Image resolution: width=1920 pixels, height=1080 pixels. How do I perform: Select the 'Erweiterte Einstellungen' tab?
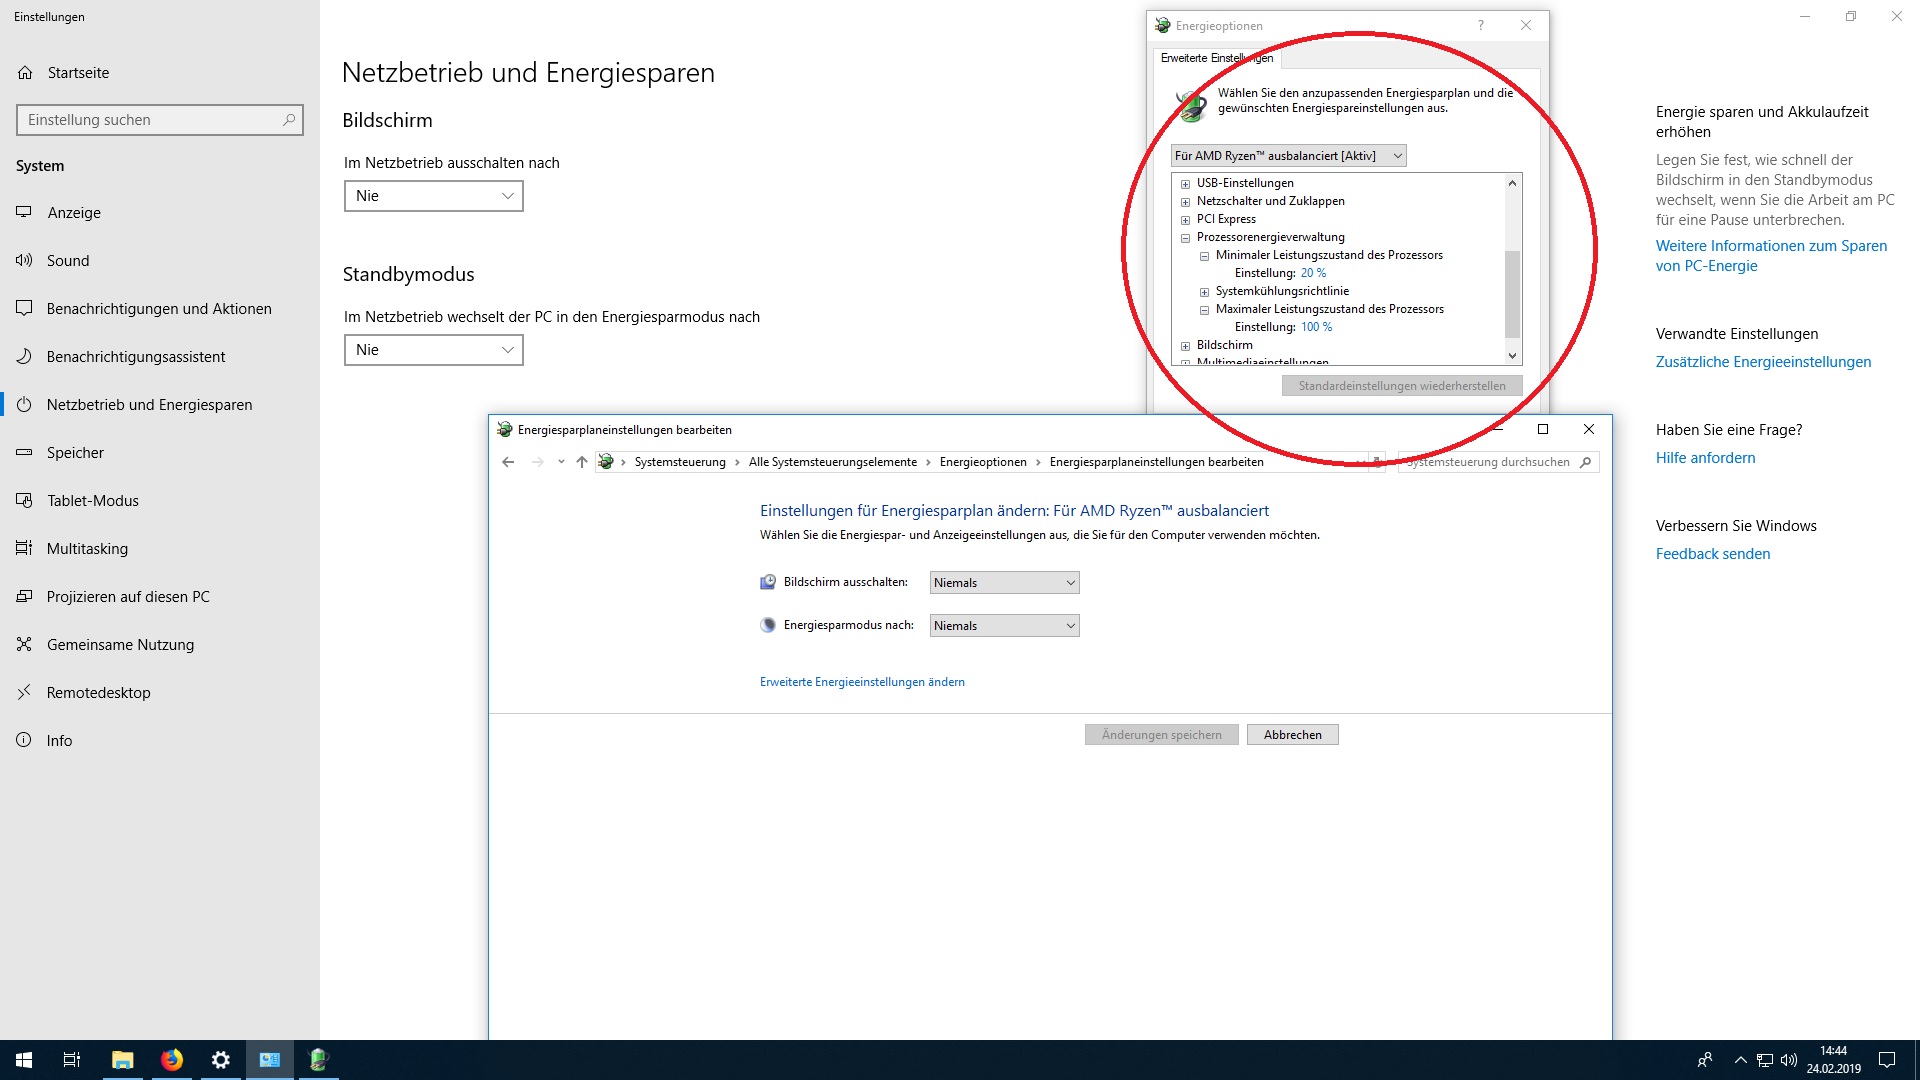click(1216, 58)
